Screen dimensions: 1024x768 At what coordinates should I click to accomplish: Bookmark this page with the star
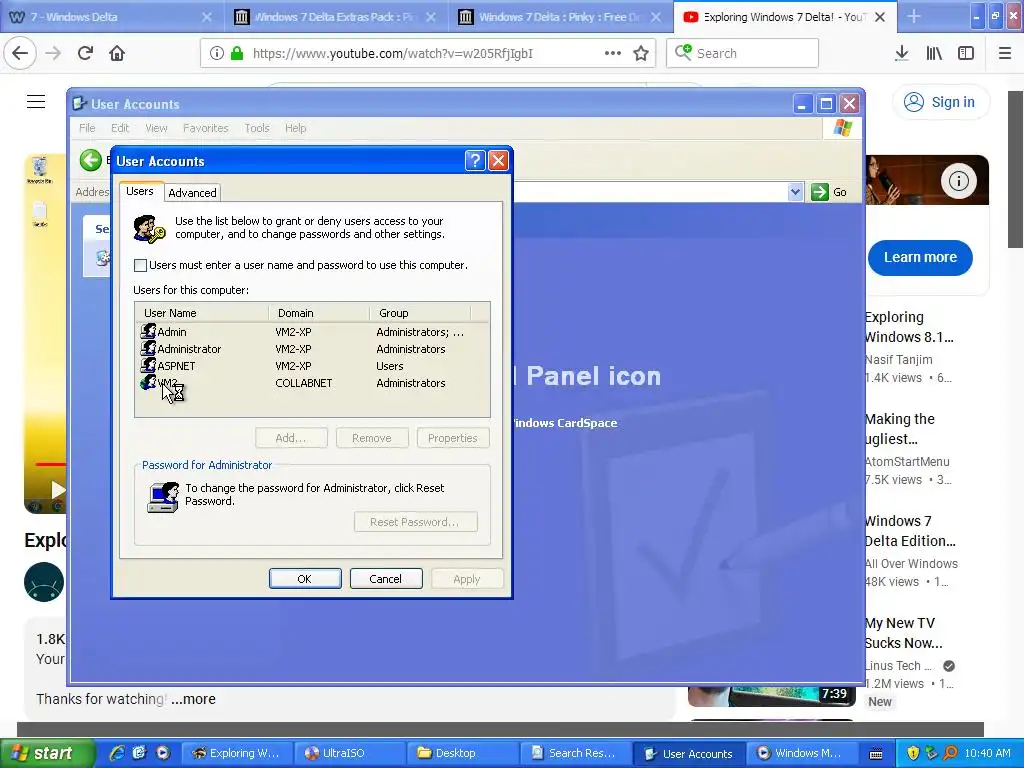coord(641,53)
